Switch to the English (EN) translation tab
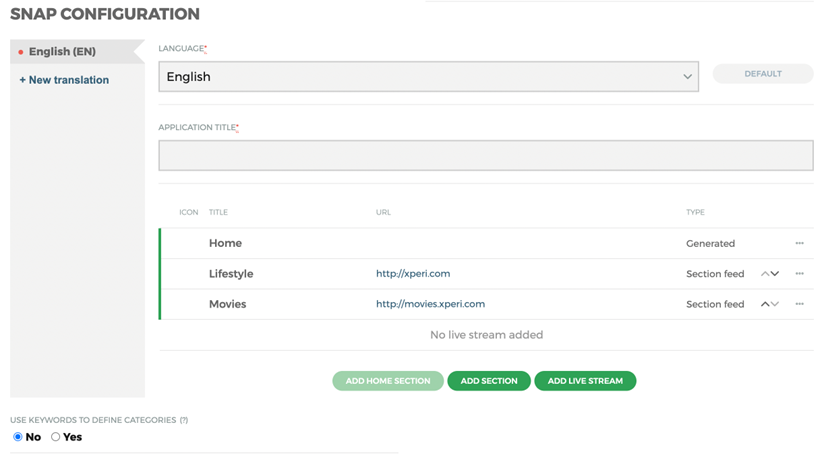Screen dimensions: 828x462 point(62,52)
